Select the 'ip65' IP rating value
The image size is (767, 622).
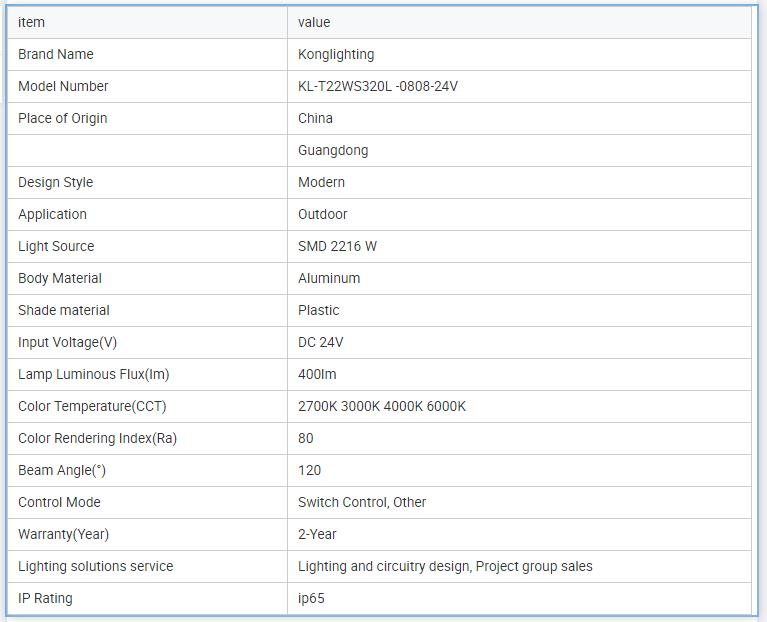311,598
